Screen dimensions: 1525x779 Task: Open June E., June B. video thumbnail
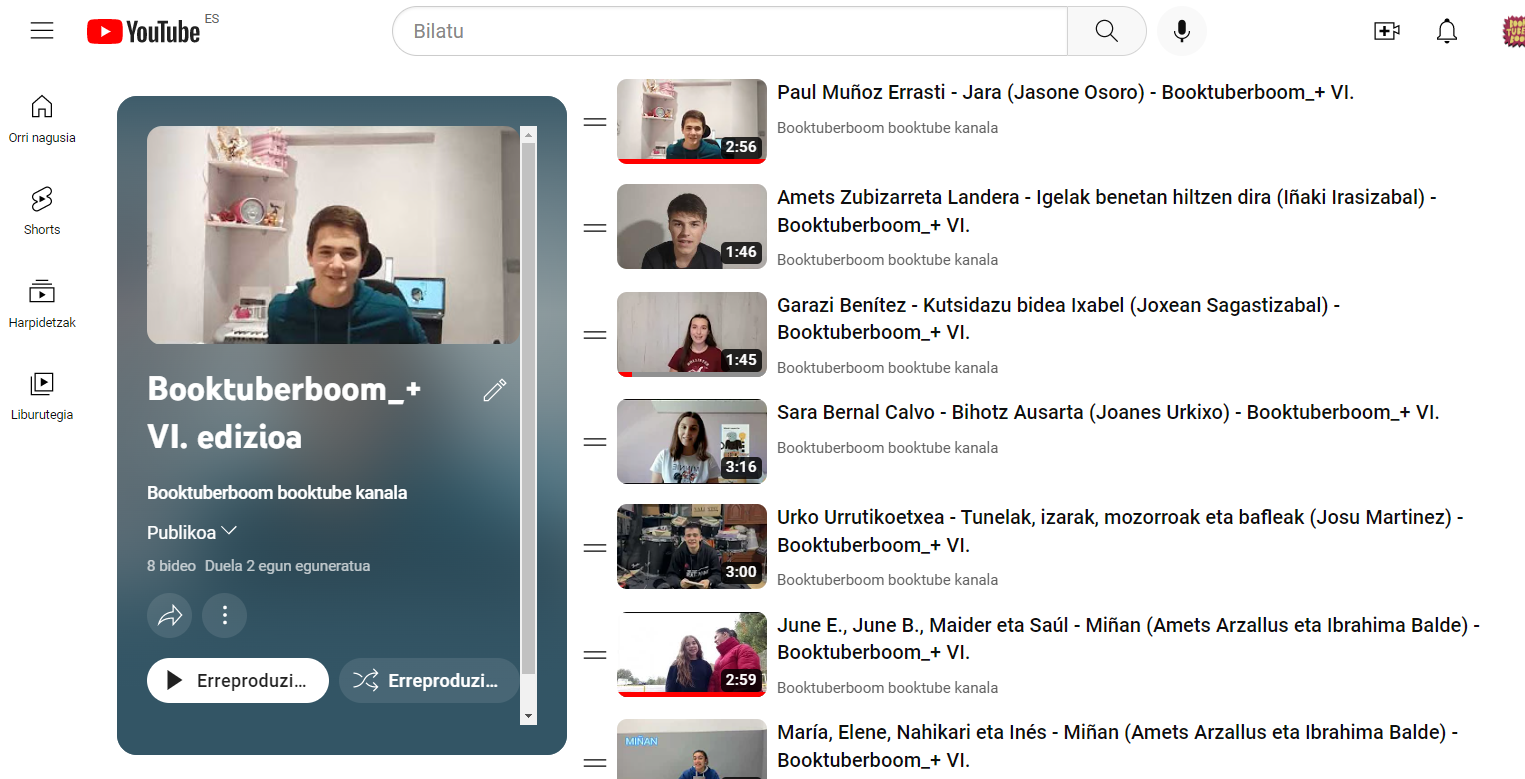click(x=692, y=655)
